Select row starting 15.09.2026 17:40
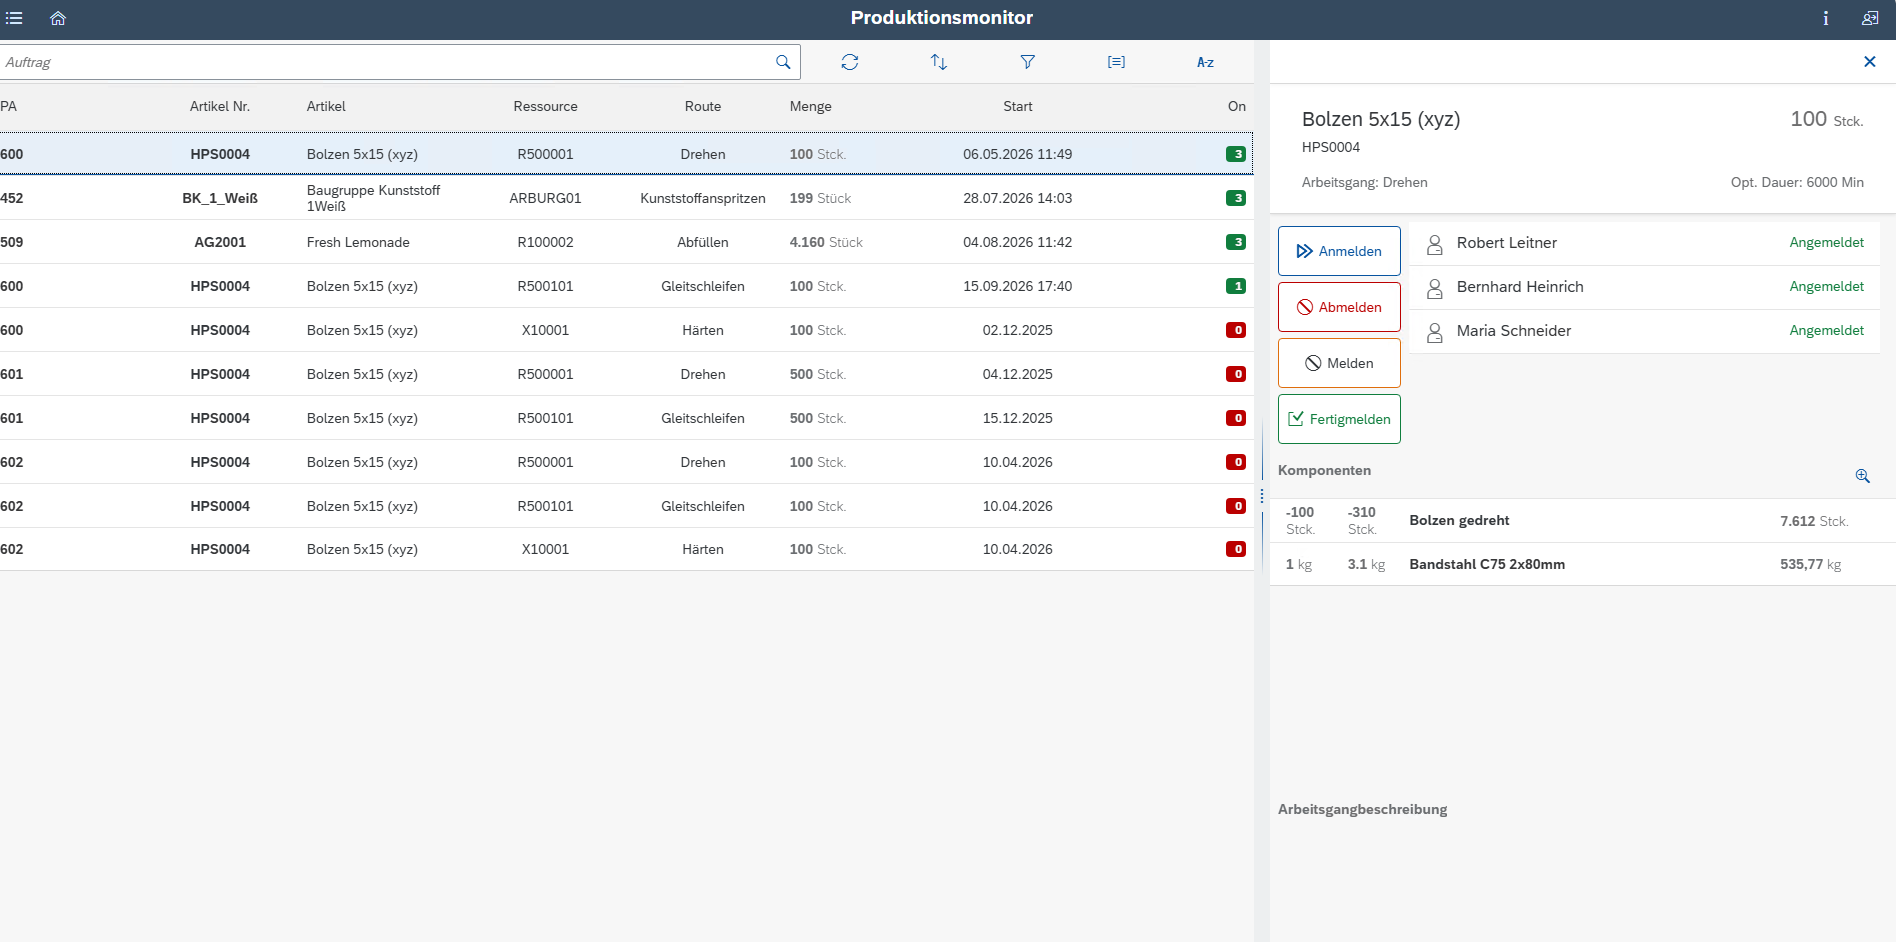Screen dimensions: 1896x942 (626, 286)
